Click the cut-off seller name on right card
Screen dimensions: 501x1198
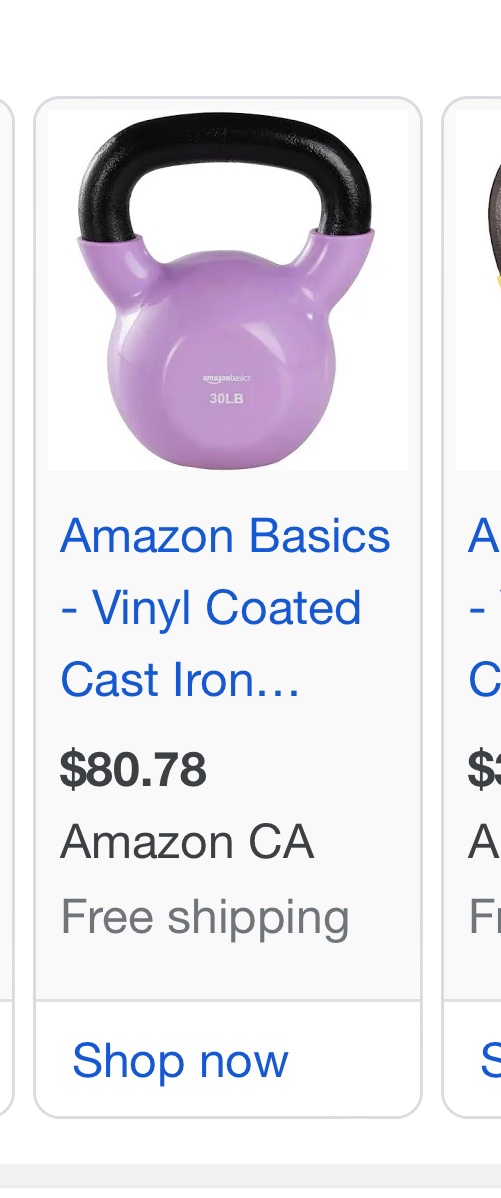point(484,843)
